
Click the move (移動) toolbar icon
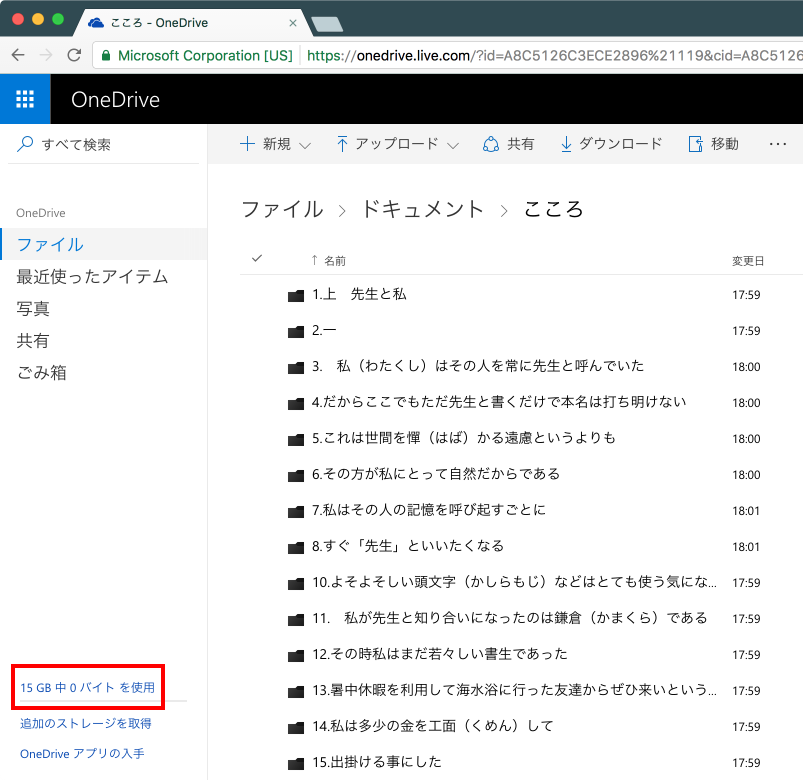pyautogui.click(x=696, y=144)
